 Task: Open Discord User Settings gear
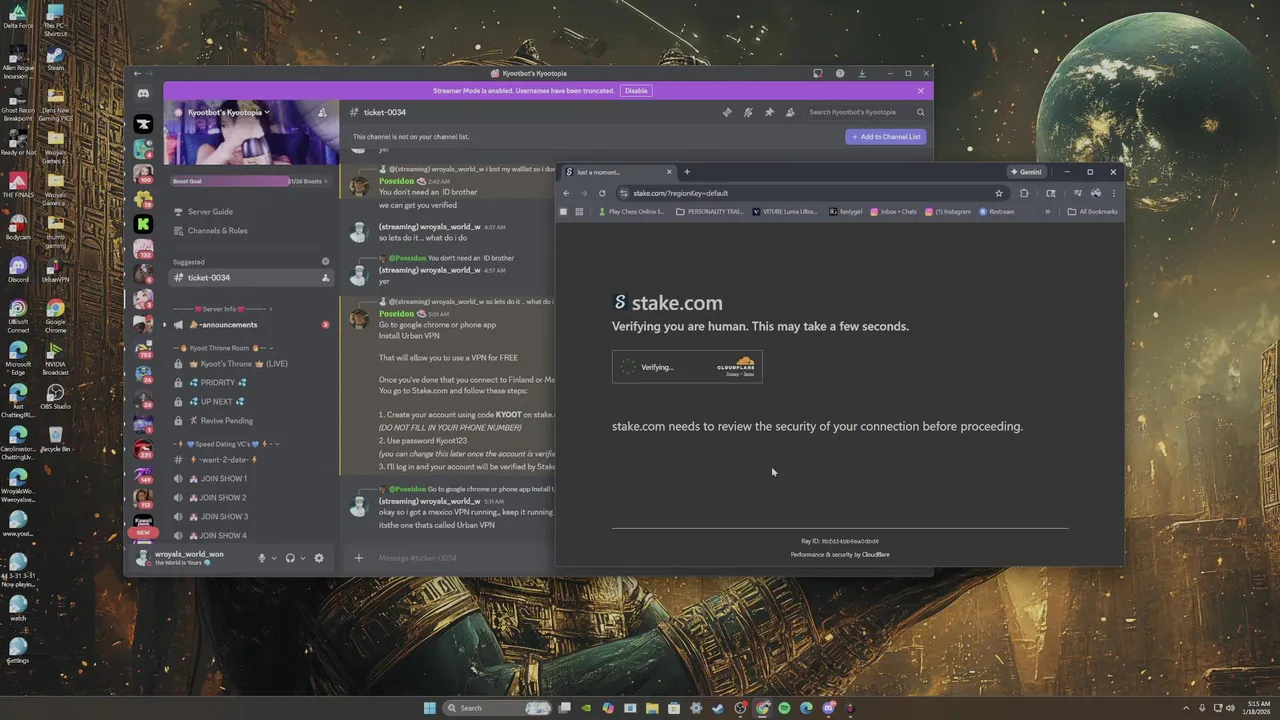pyautogui.click(x=319, y=558)
